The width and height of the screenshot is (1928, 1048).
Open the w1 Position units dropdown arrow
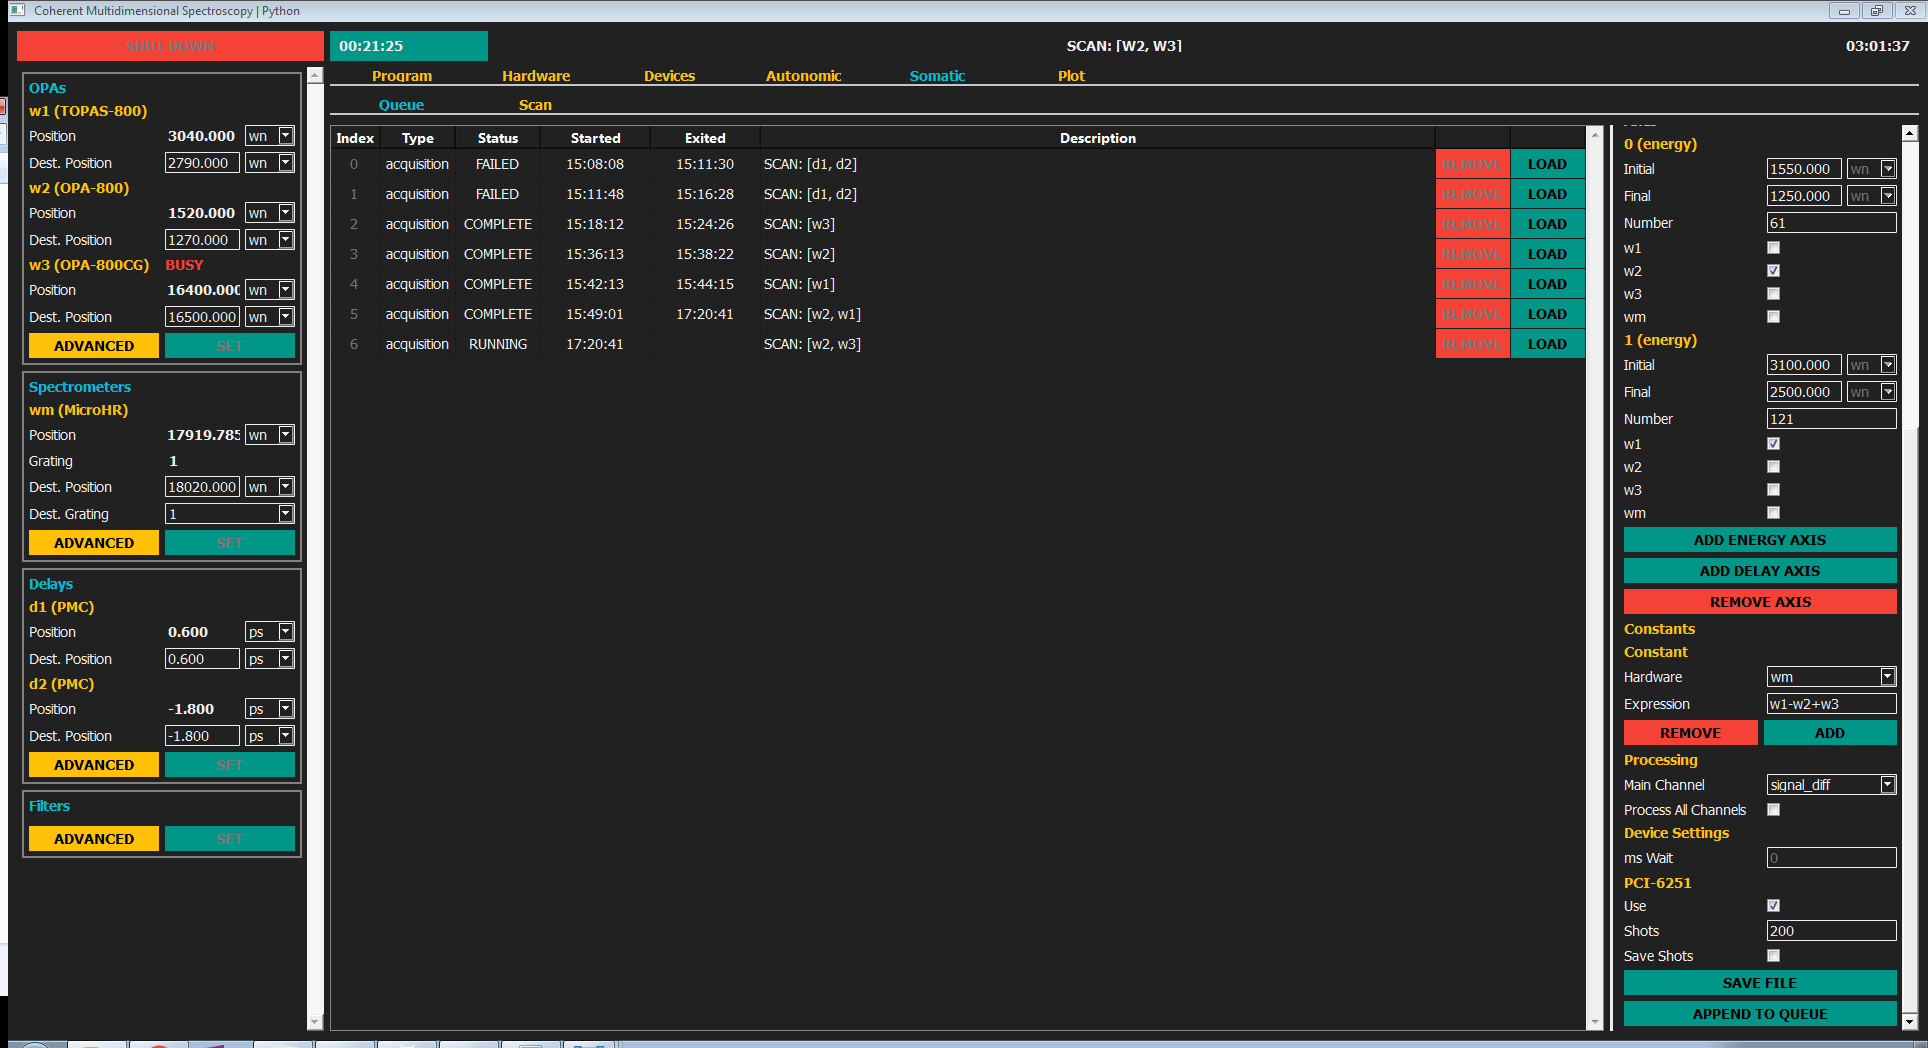point(286,136)
